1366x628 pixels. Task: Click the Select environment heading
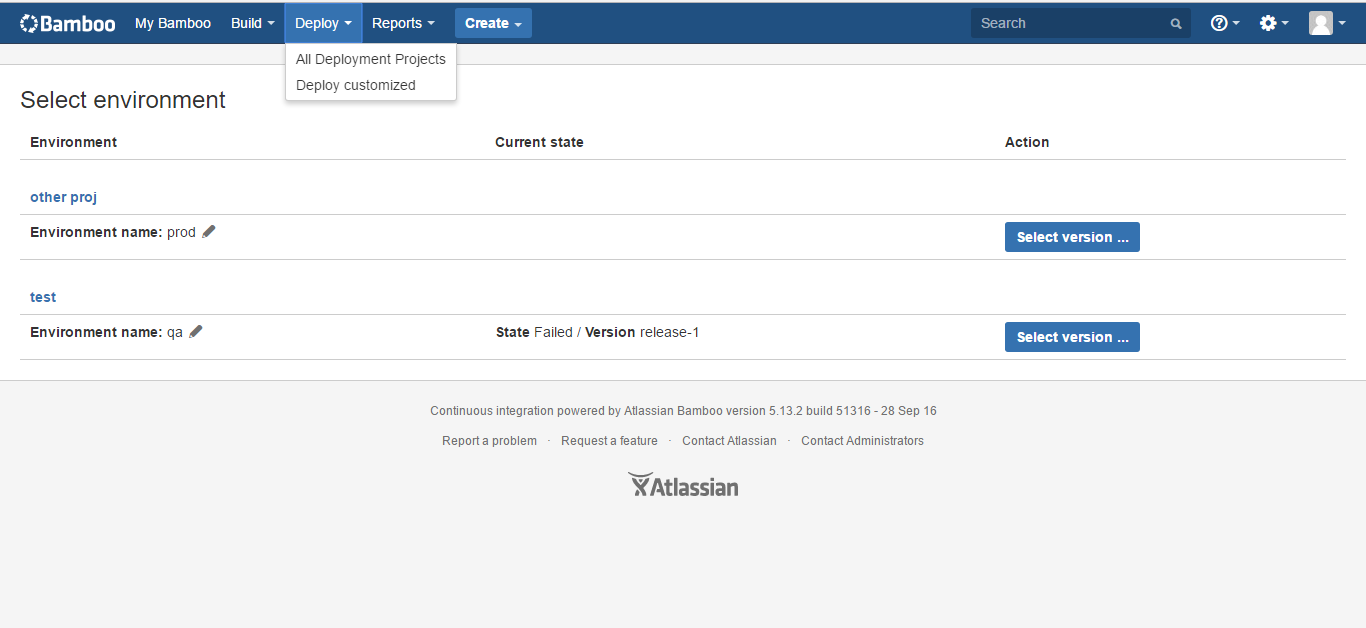tap(123, 100)
